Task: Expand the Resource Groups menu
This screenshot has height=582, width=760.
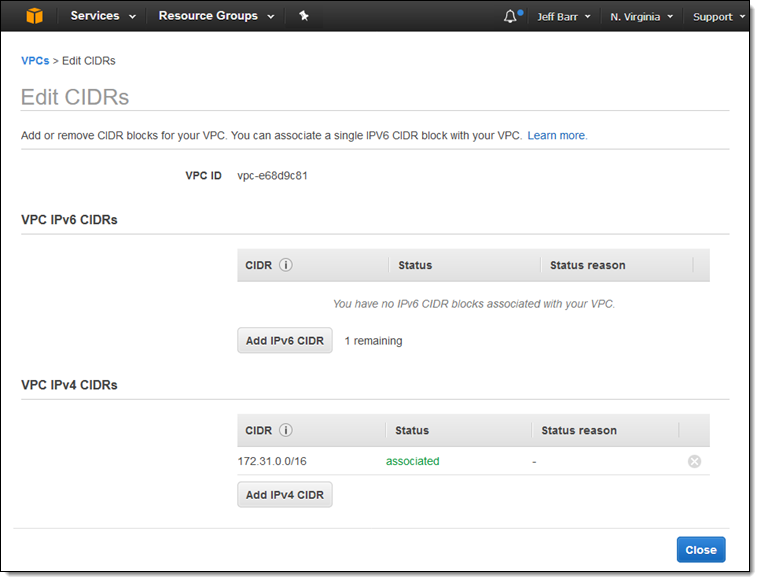Action: tap(216, 16)
